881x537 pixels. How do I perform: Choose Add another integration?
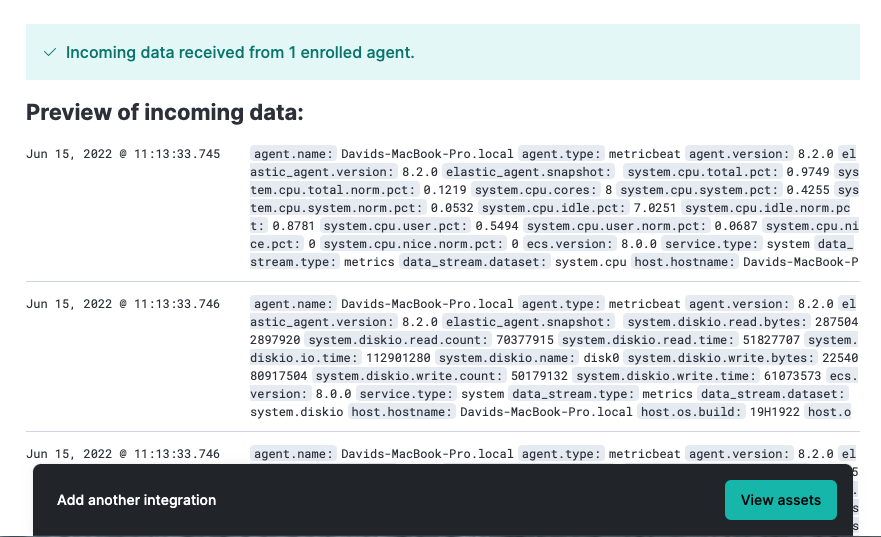point(136,500)
